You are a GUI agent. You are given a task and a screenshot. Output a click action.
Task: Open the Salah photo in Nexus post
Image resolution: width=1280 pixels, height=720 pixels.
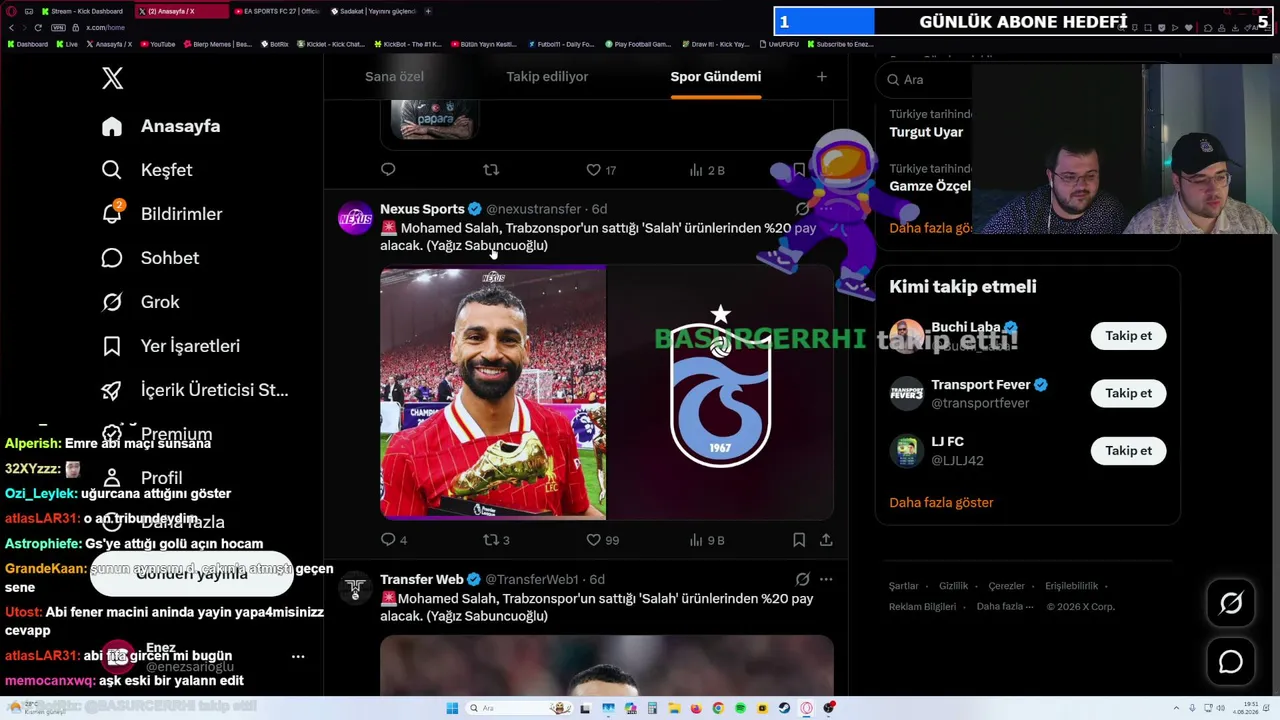(x=493, y=392)
